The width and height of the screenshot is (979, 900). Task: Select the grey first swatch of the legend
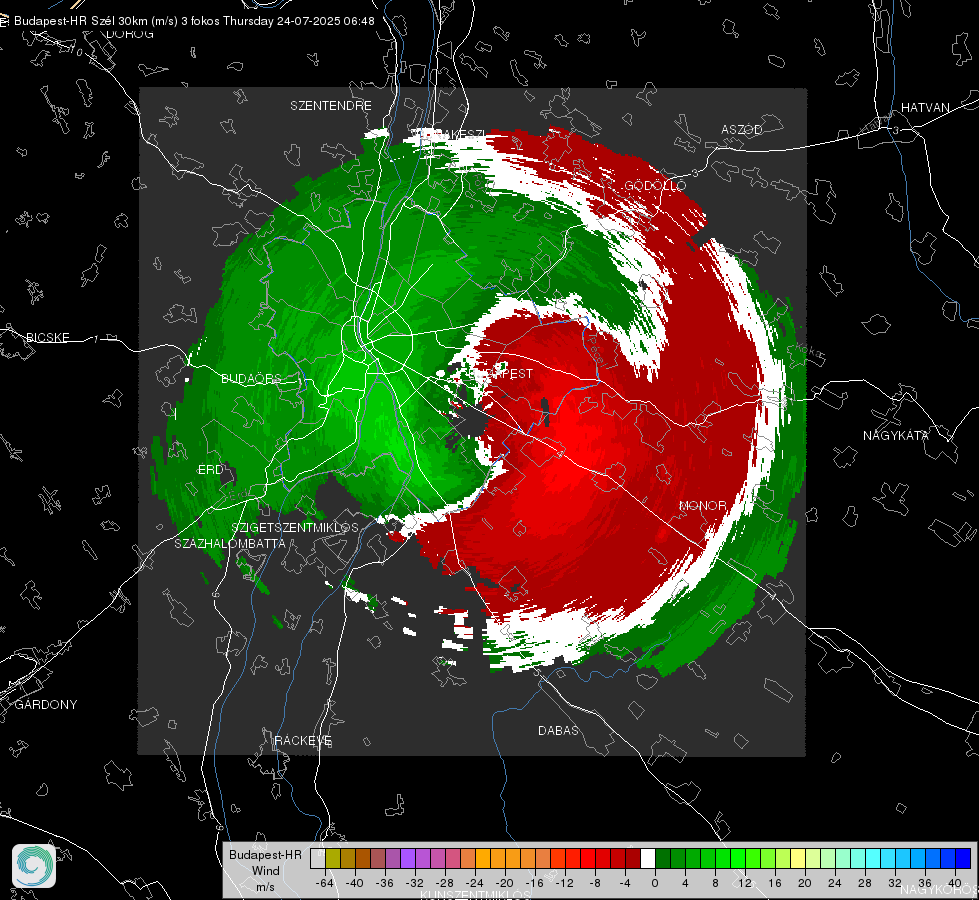coord(318,859)
